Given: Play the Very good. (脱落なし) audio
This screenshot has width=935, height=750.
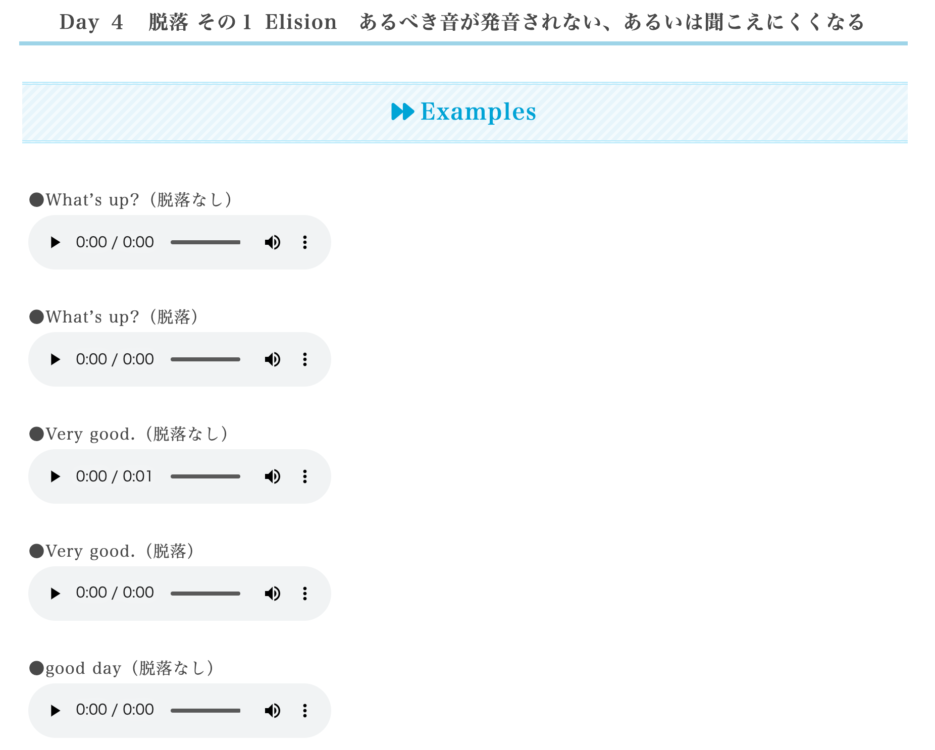Looking at the screenshot, I should pyautogui.click(x=55, y=476).
